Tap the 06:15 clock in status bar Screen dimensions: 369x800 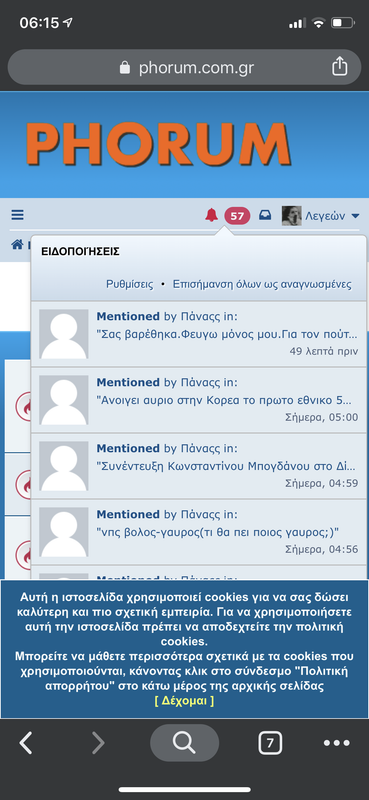coord(40,23)
